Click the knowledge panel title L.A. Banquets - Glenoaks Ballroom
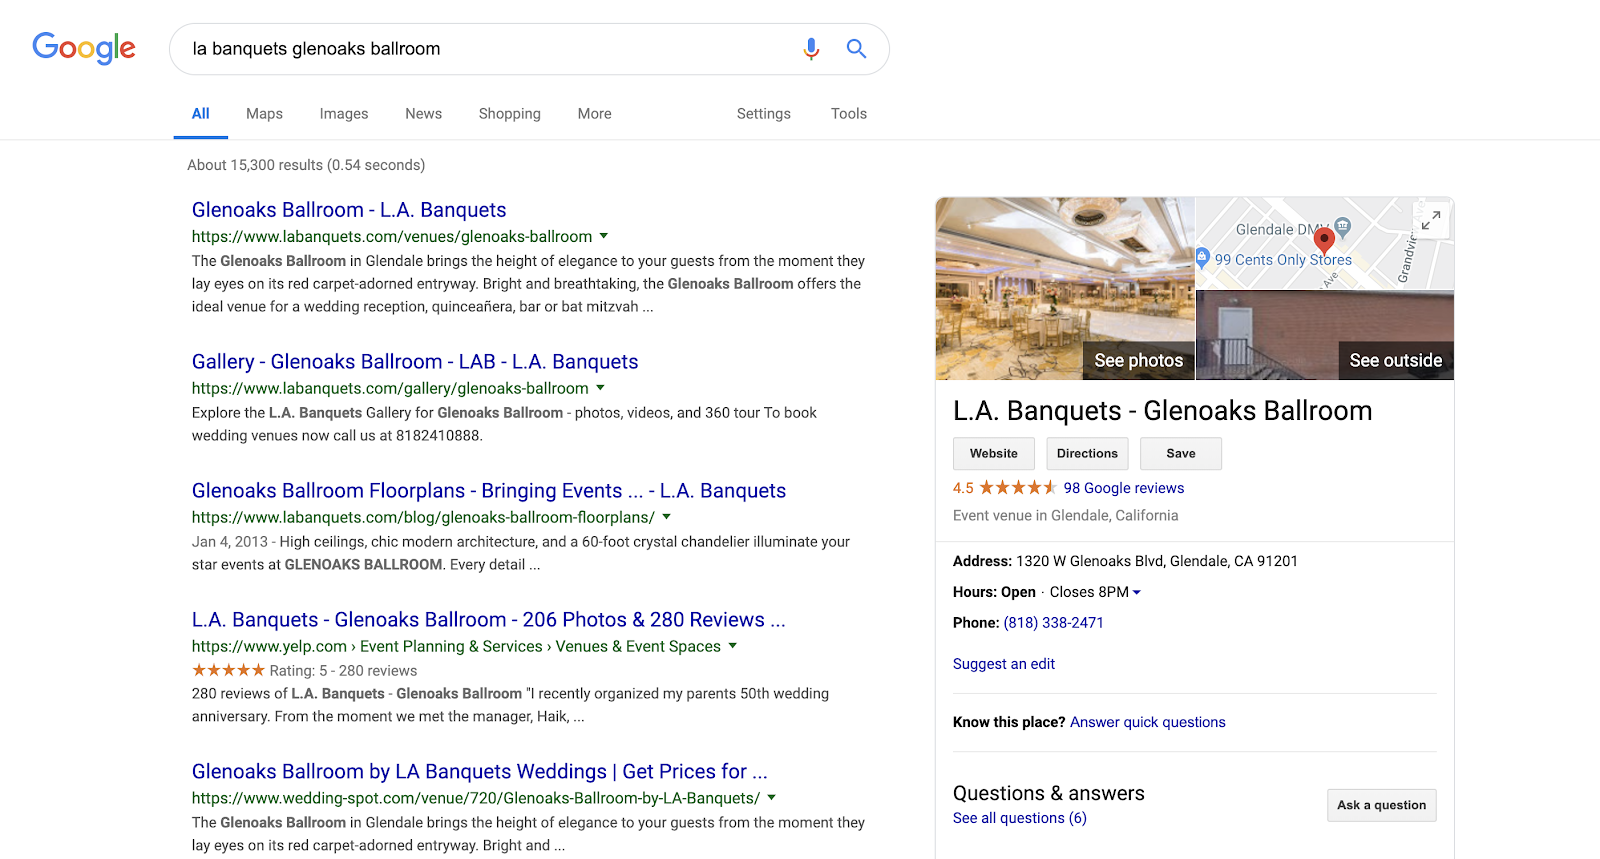Viewport: 1600px width, 859px height. click(1163, 411)
